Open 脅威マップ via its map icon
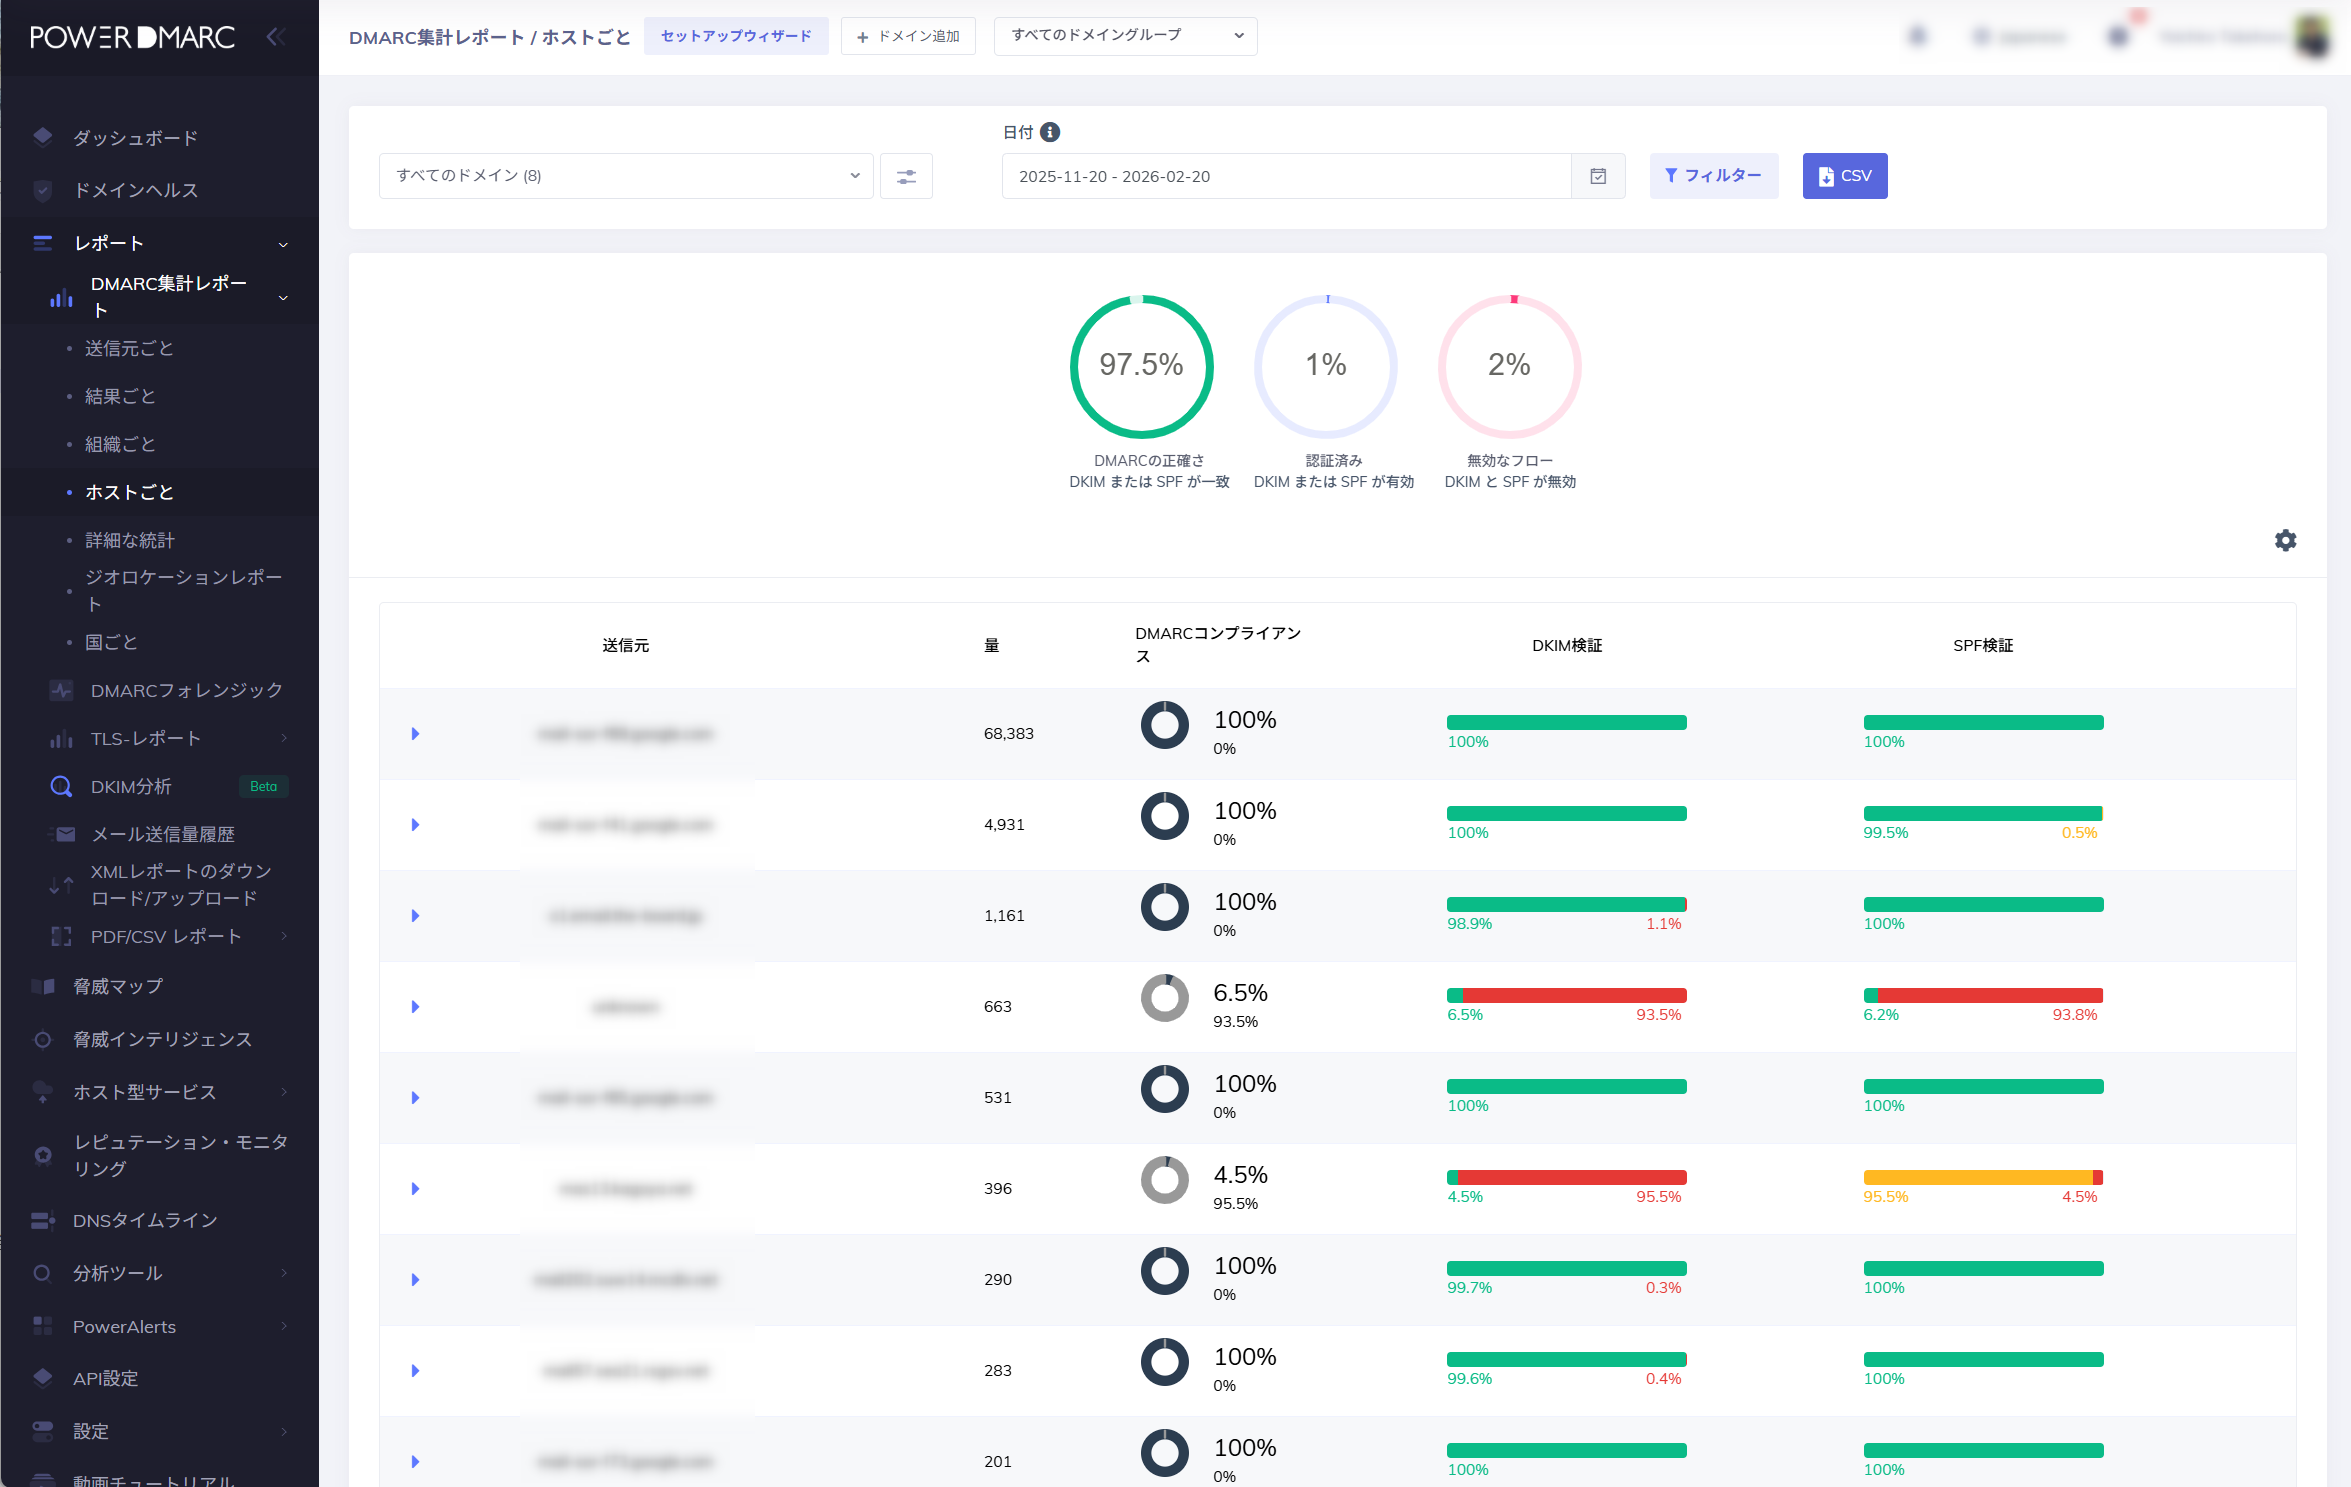Image resolution: width=2351 pixels, height=1487 pixels. [43, 986]
